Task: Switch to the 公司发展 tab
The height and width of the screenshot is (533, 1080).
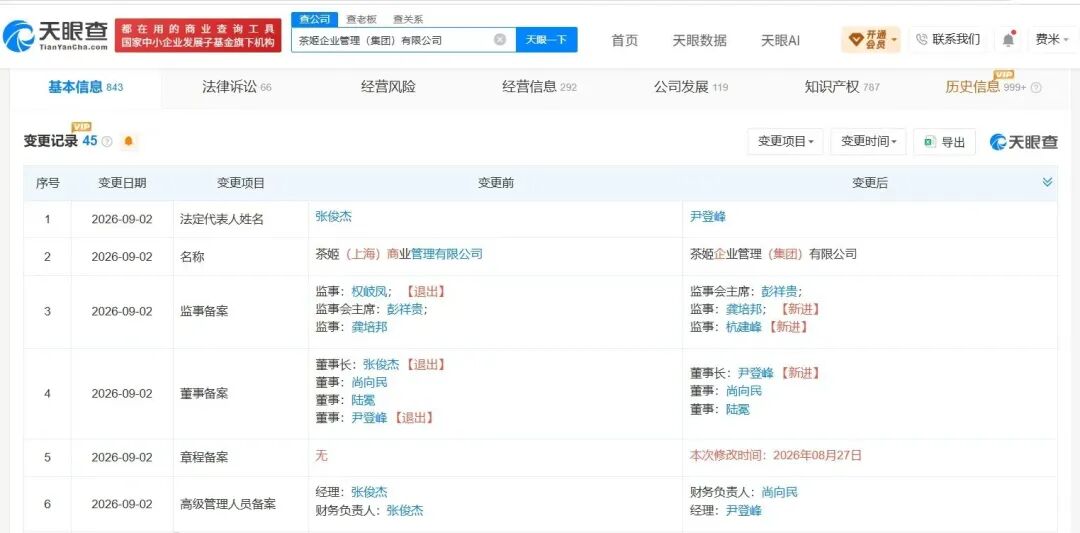Action: pos(691,87)
